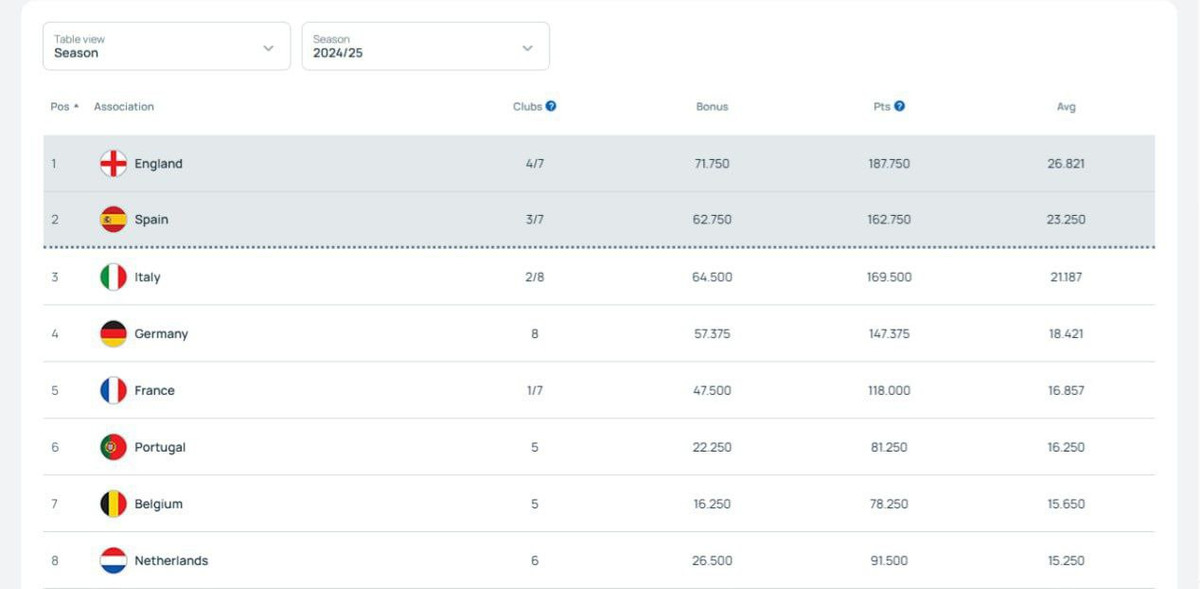This screenshot has height=589, width=1200.
Task: Click the Portugal flag icon
Action: point(113,448)
